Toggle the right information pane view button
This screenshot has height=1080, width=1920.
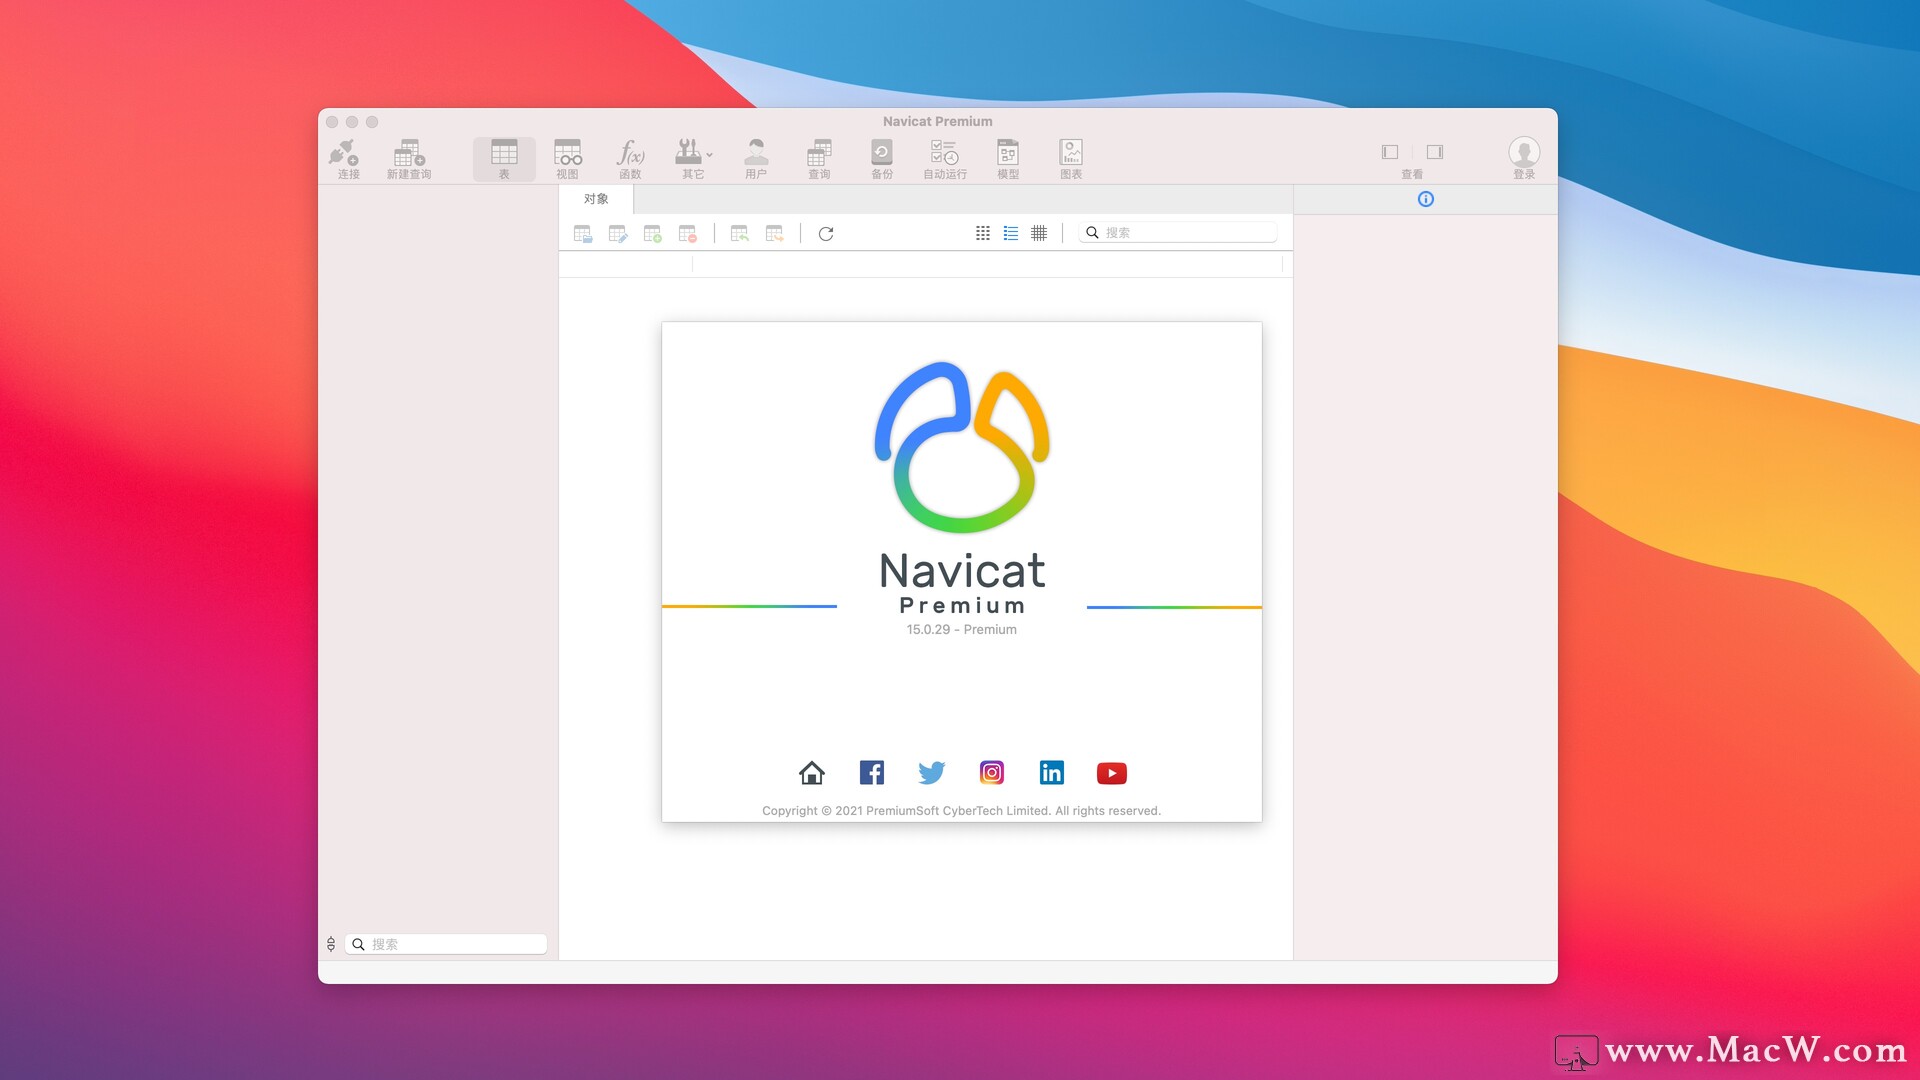[x=1435, y=152]
